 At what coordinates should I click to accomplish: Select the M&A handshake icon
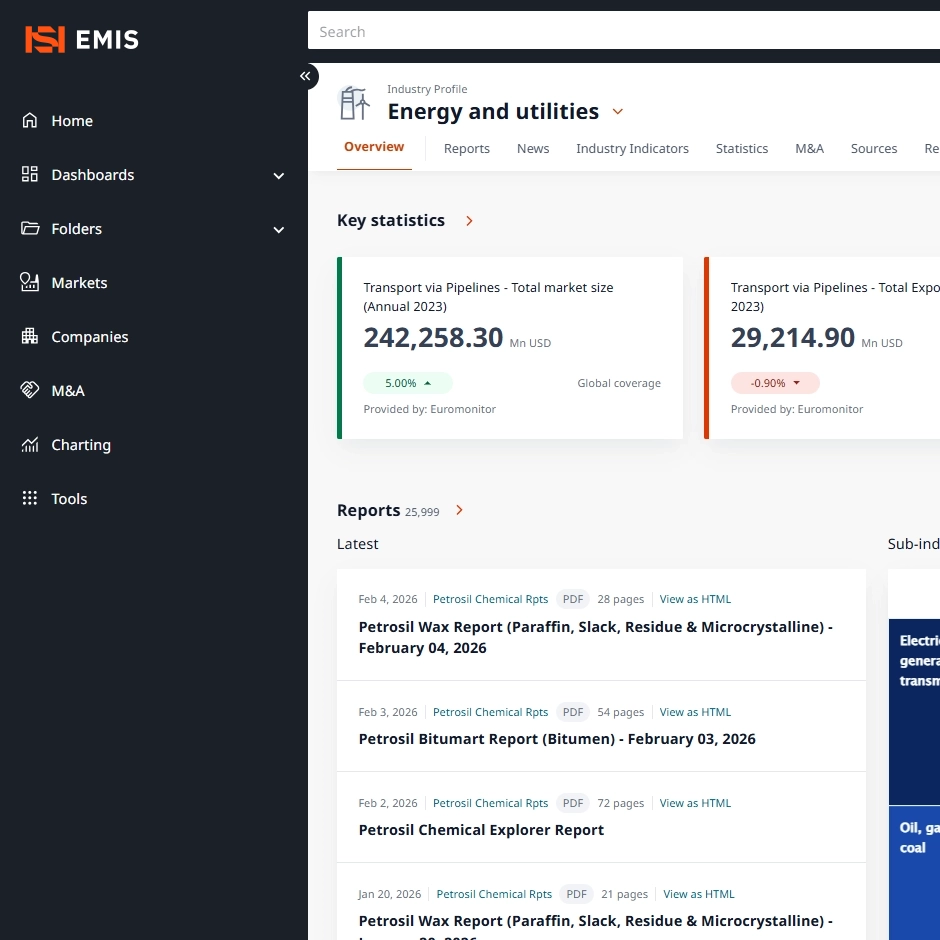[x=30, y=391]
